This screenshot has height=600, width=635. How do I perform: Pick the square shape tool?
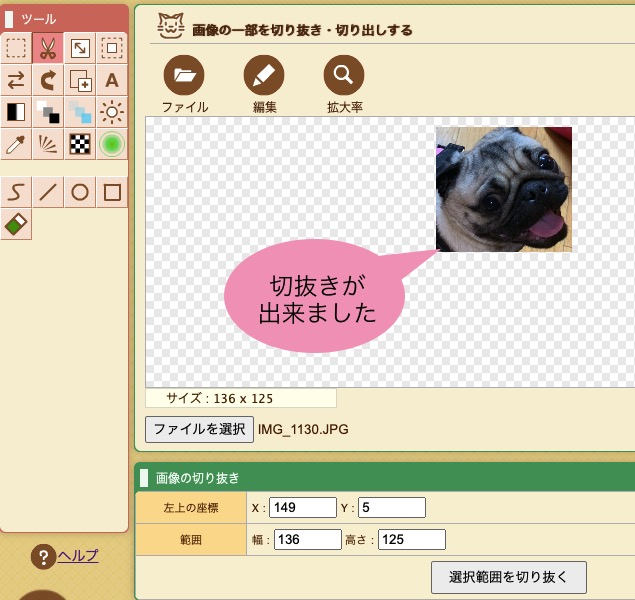tap(112, 192)
